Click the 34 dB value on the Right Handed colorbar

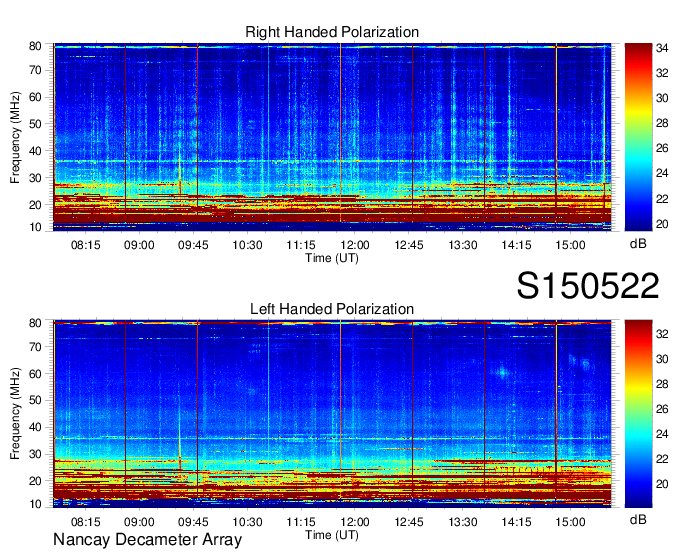tap(662, 48)
